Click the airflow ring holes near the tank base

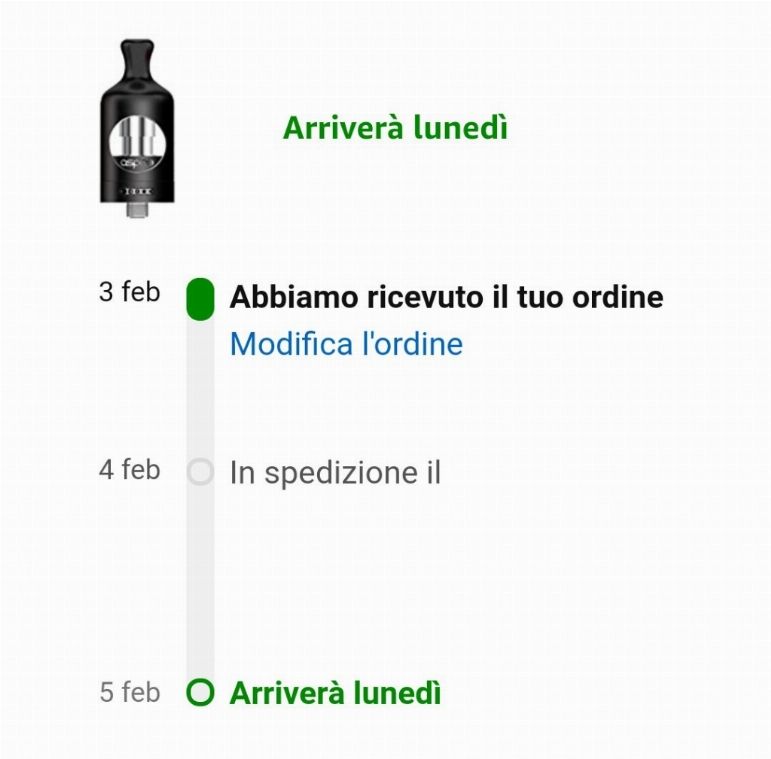click(137, 191)
